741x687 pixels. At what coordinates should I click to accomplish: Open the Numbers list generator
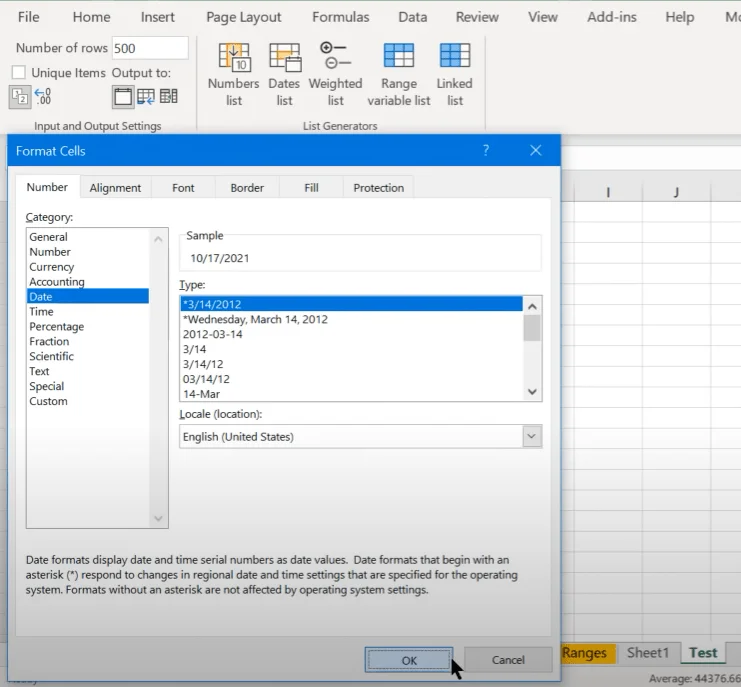pos(233,75)
